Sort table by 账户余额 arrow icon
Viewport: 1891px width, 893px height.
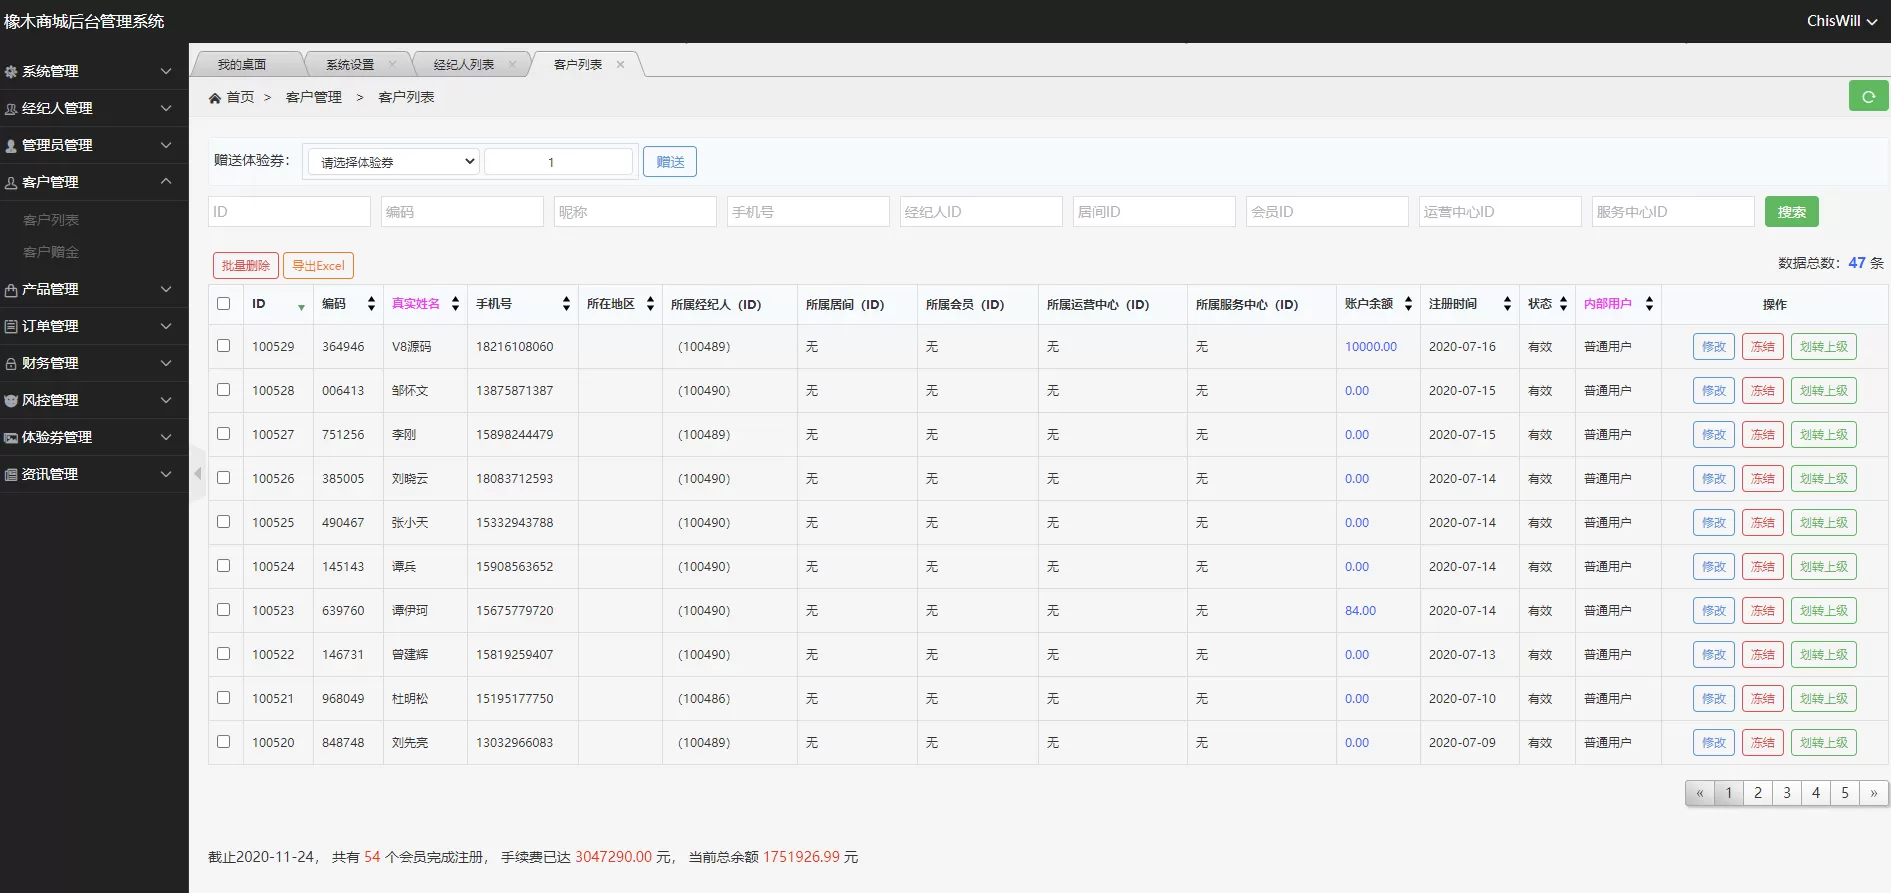1408,304
